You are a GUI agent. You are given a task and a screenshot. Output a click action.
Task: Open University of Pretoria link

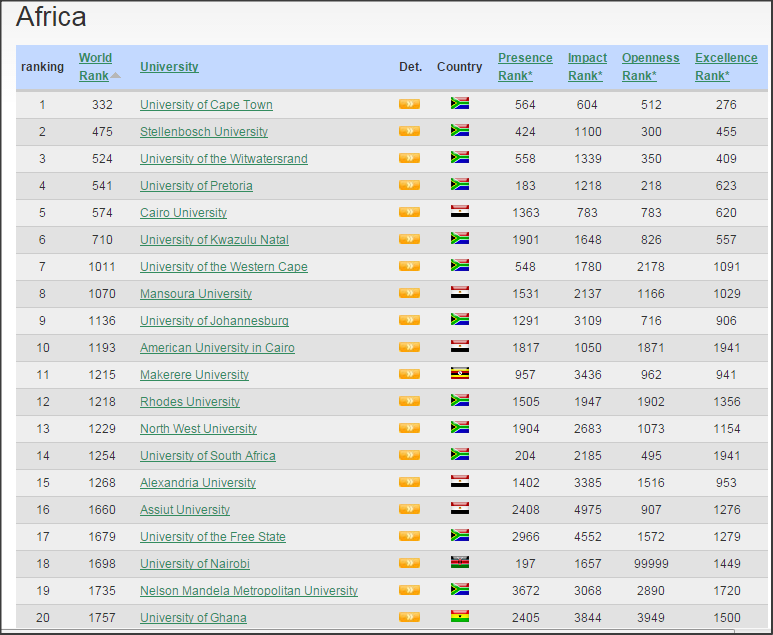196,186
